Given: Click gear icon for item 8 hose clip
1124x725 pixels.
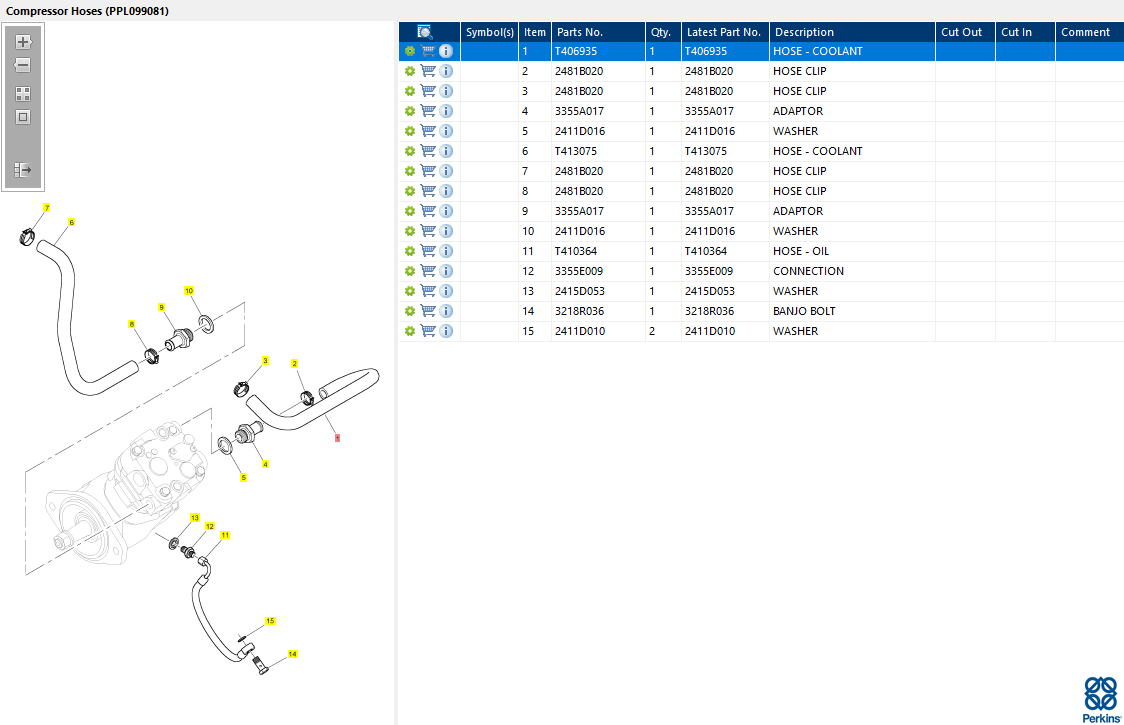Looking at the screenshot, I should pyautogui.click(x=409, y=191).
